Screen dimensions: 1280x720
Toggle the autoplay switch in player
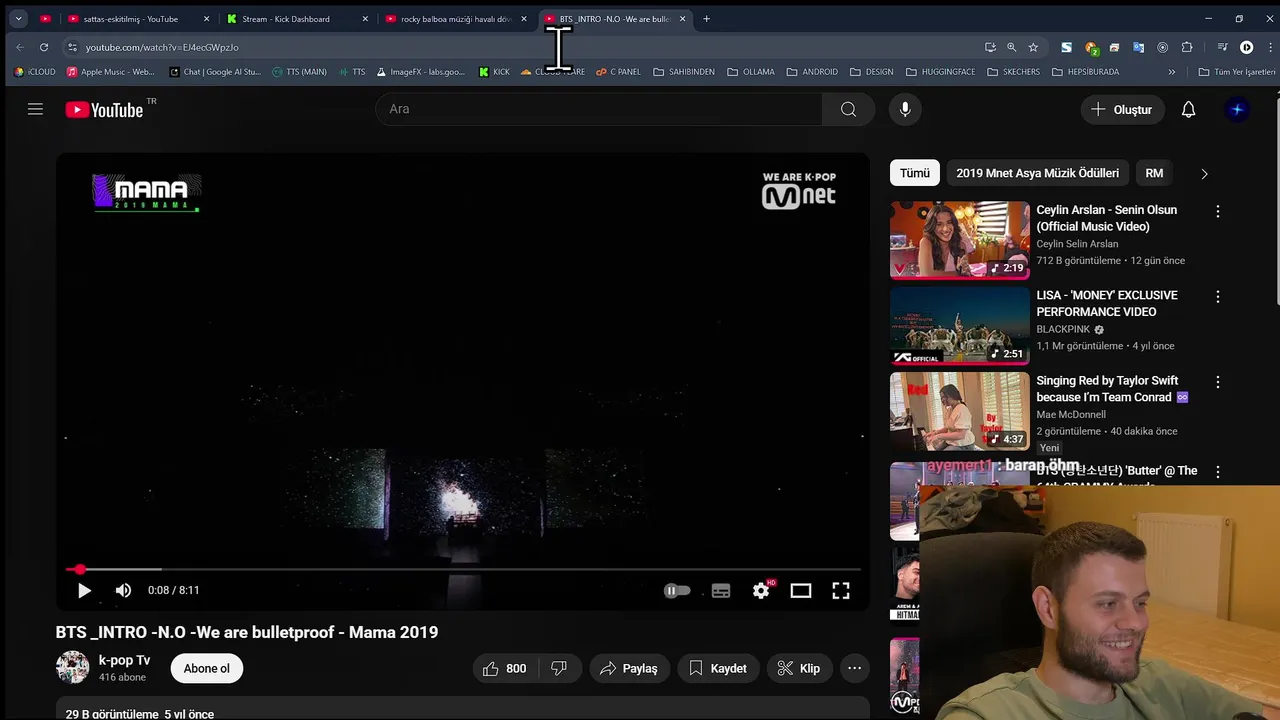[677, 591]
